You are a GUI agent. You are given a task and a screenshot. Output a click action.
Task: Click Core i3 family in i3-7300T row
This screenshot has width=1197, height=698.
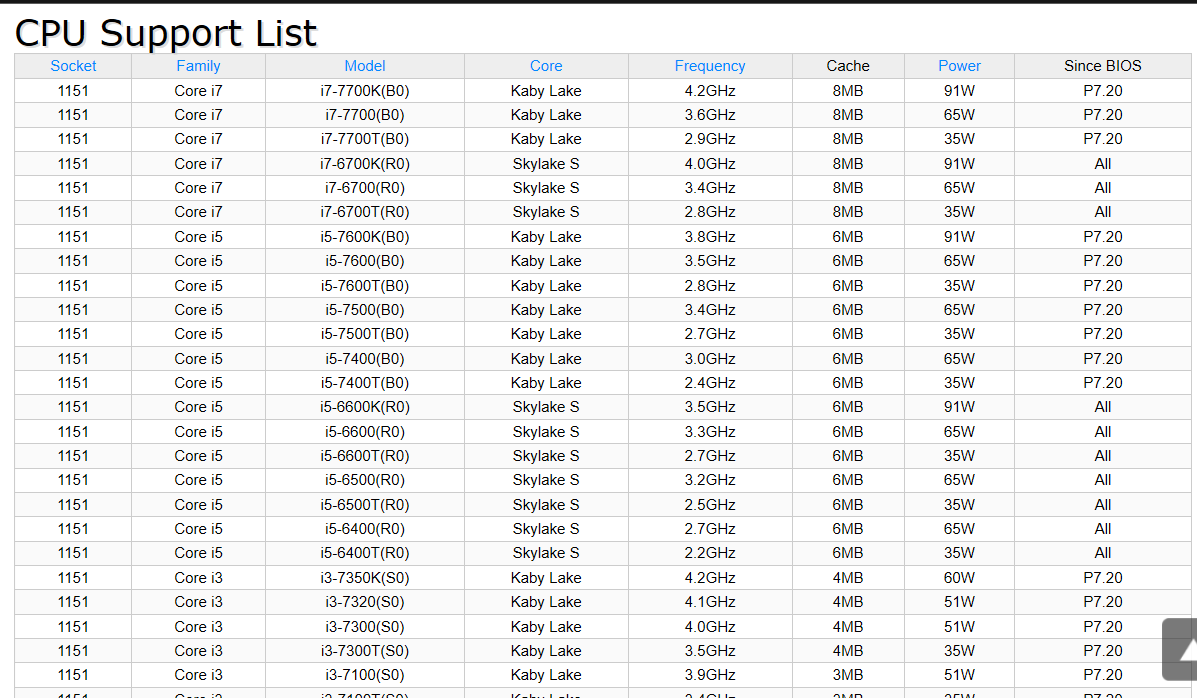[x=198, y=651]
